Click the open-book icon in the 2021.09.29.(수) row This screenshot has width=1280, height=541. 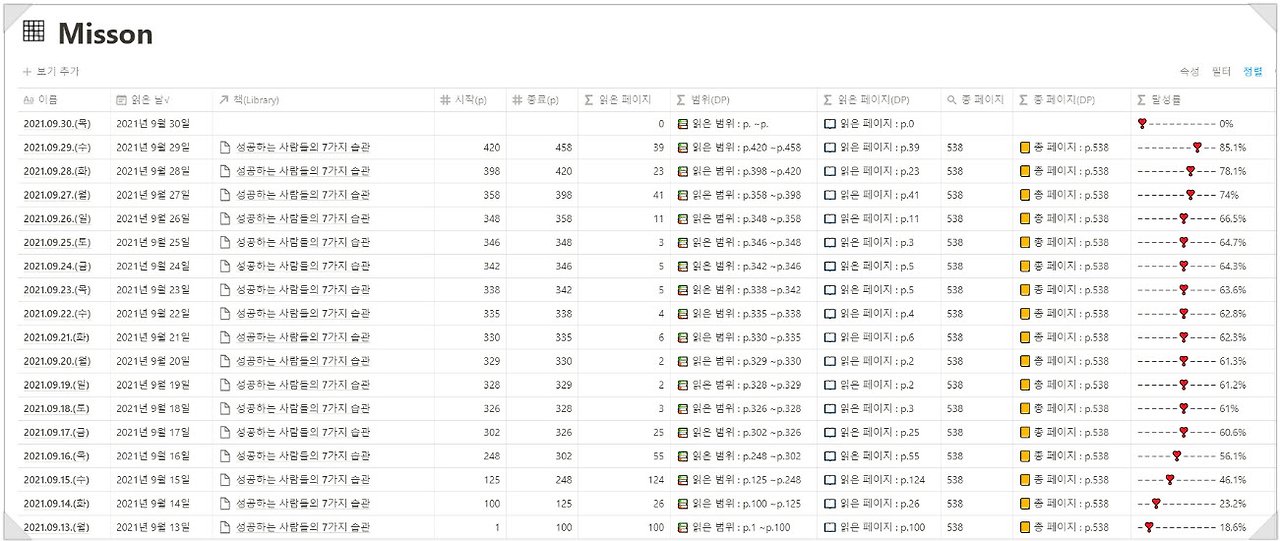[x=830, y=147]
